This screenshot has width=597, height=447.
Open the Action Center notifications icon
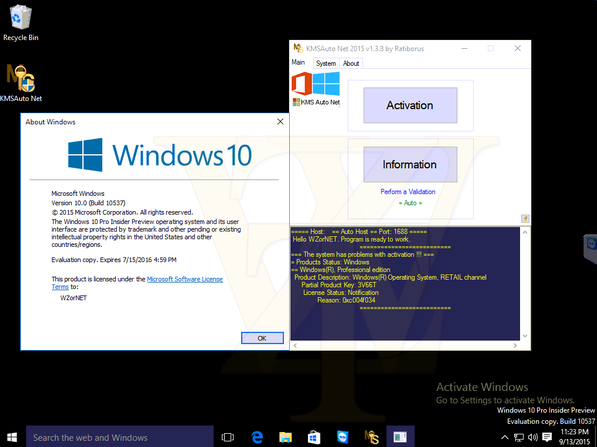(x=547, y=437)
